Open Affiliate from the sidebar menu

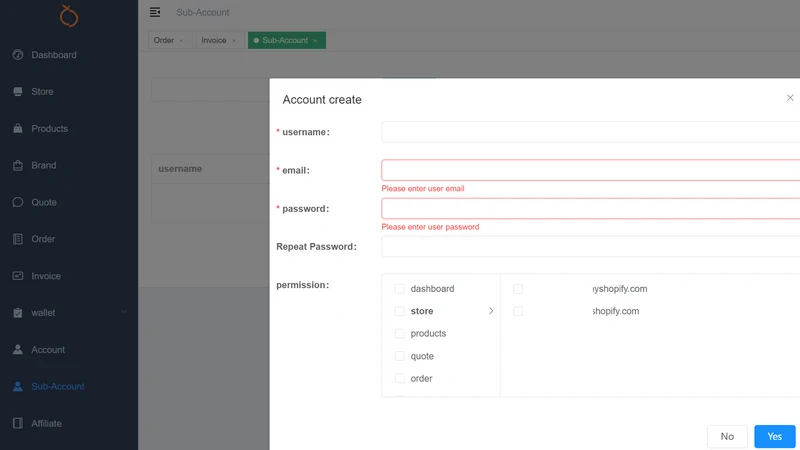(46, 423)
